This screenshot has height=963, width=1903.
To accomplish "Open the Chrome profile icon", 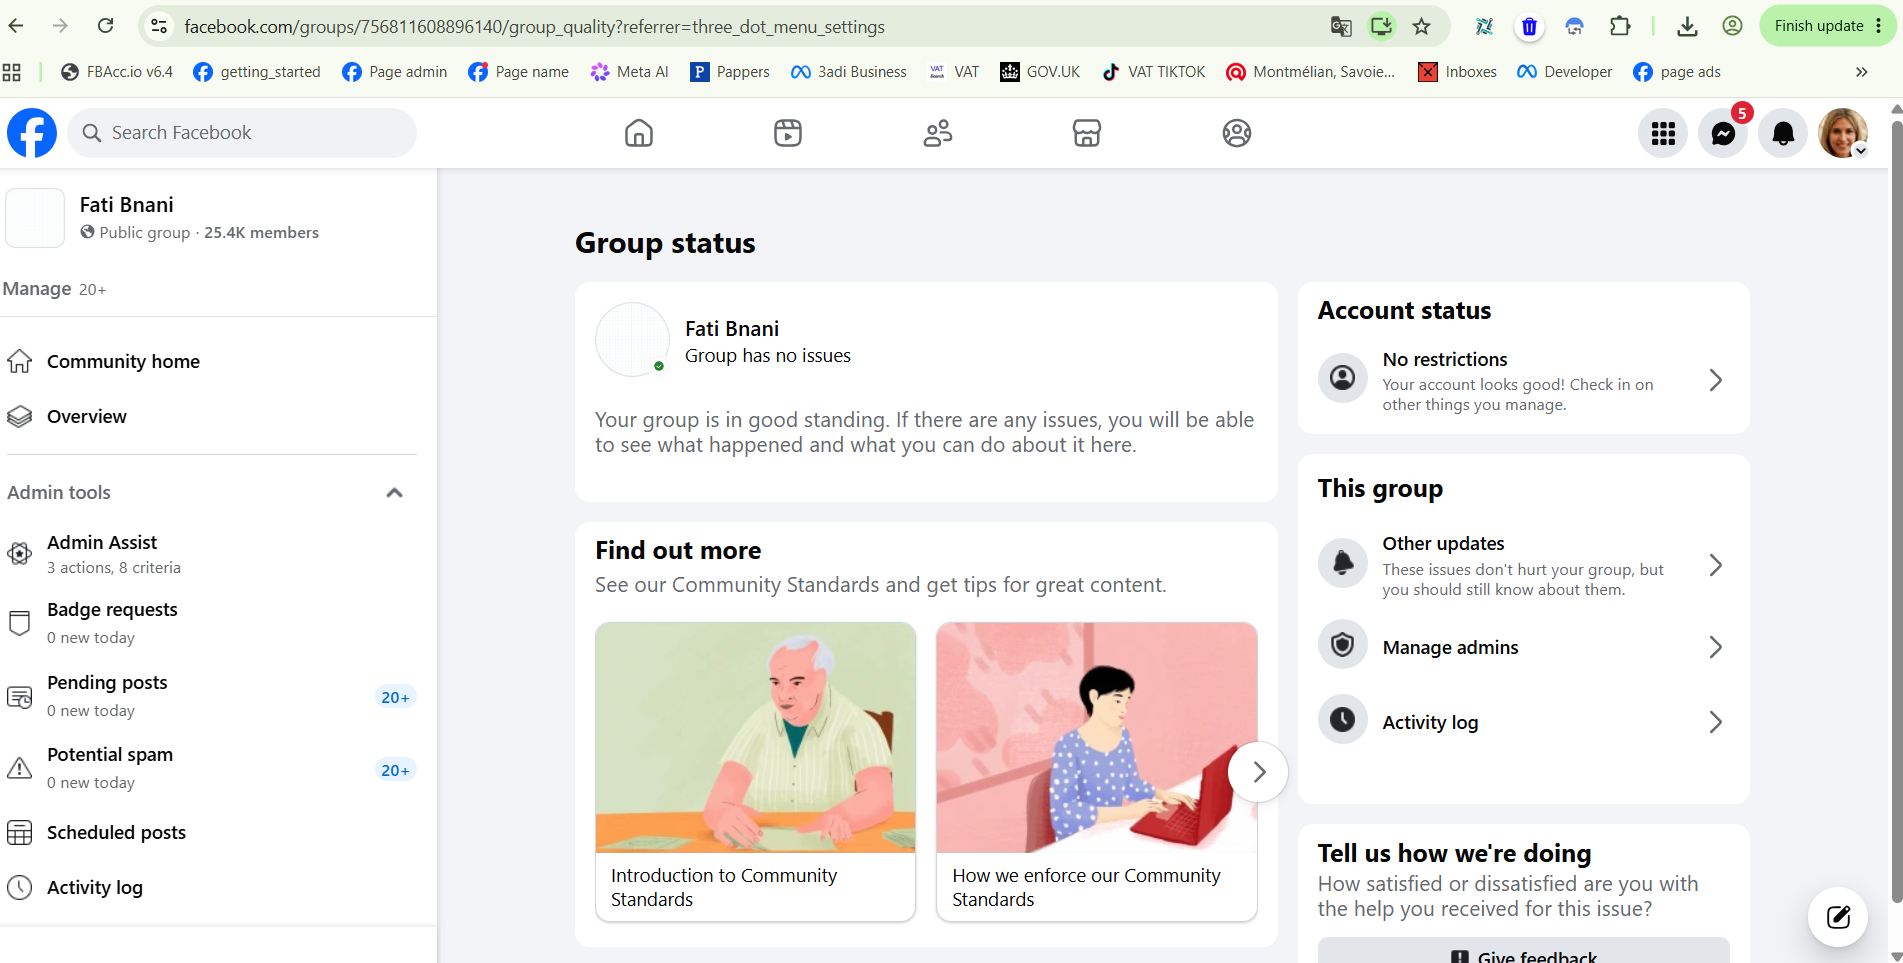I will point(1732,27).
